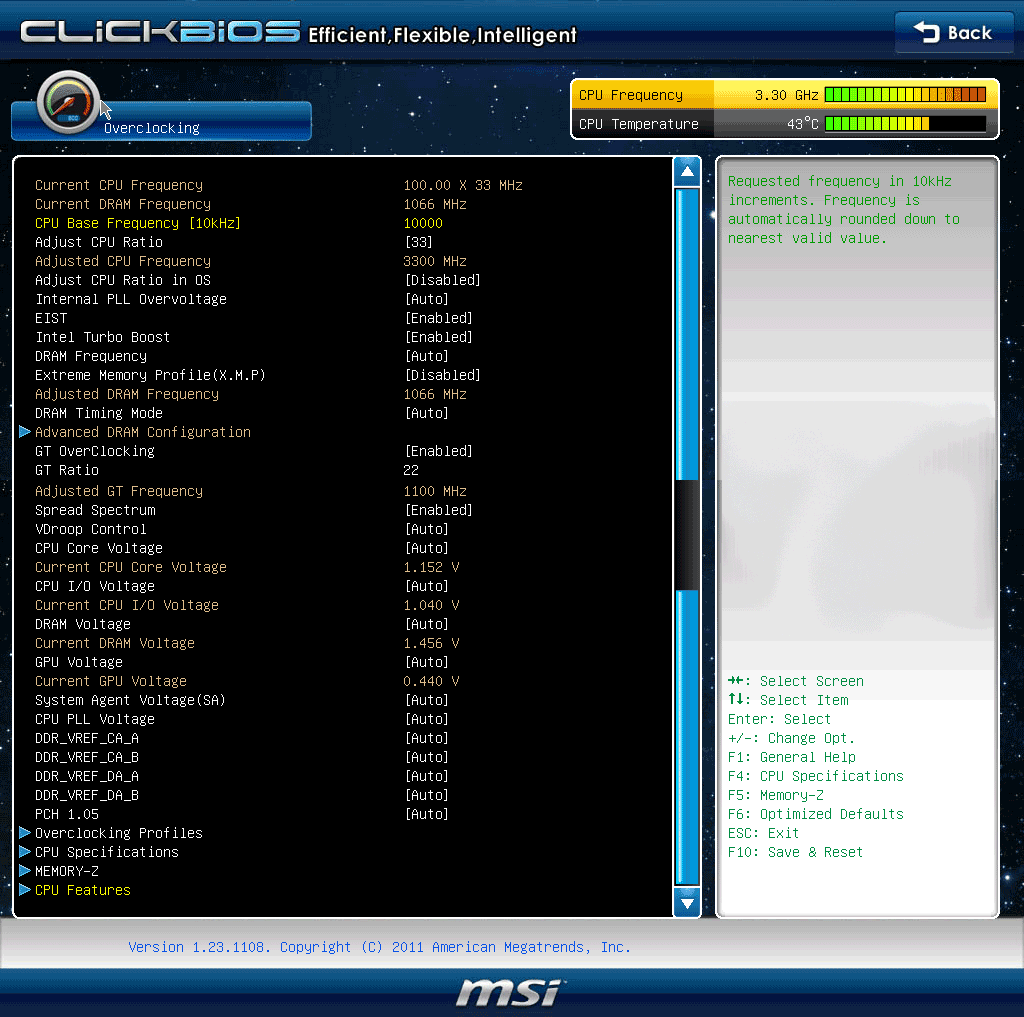Open the CPU Features submenu
Viewport: 1024px width, 1017px height.
click(x=82, y=890)
